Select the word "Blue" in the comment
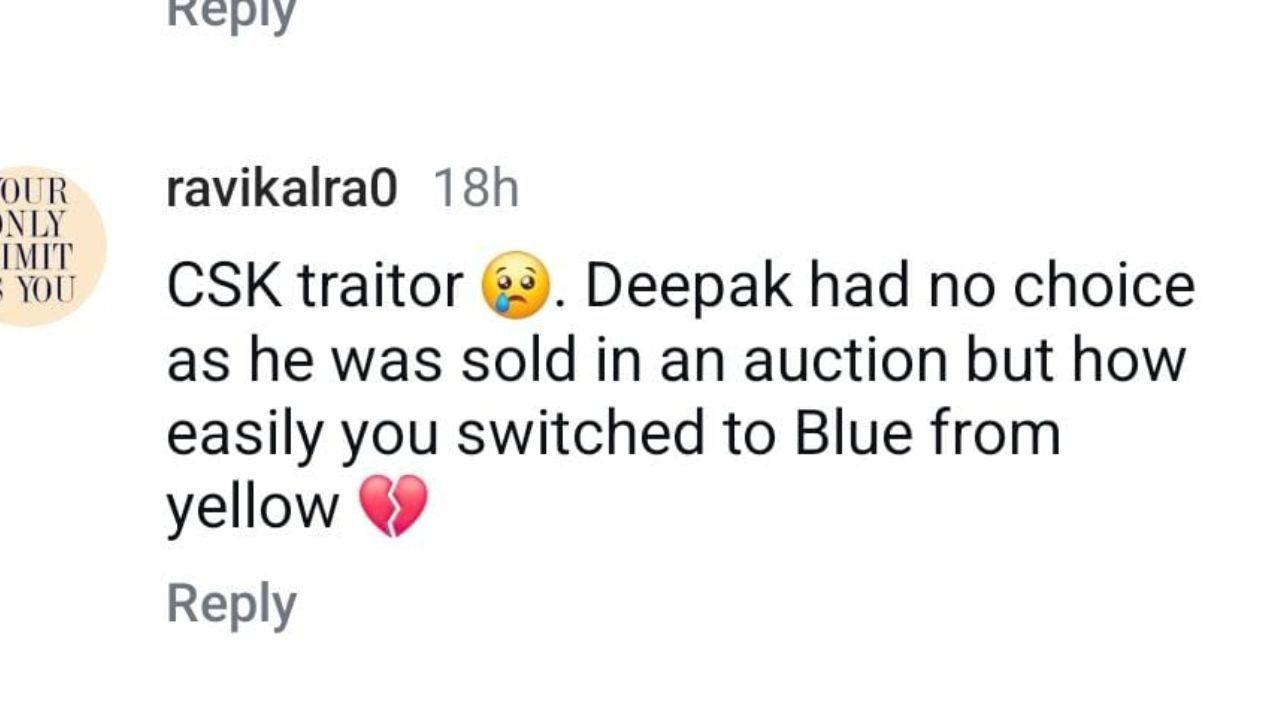 [841, 433]
